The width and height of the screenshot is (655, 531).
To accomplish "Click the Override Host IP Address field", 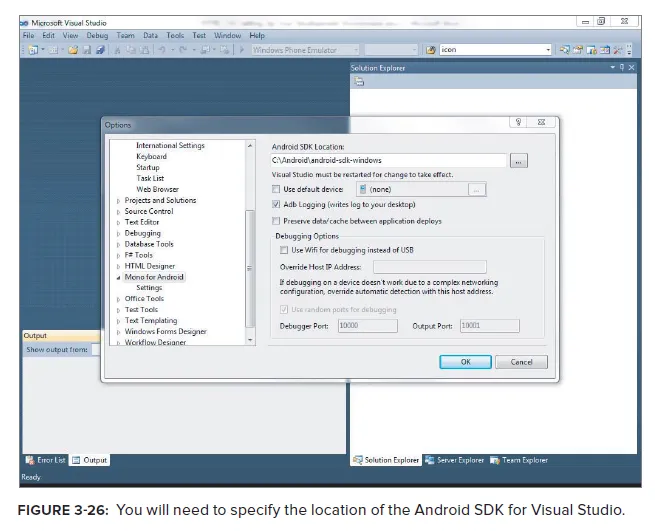I will click(429, 267).
